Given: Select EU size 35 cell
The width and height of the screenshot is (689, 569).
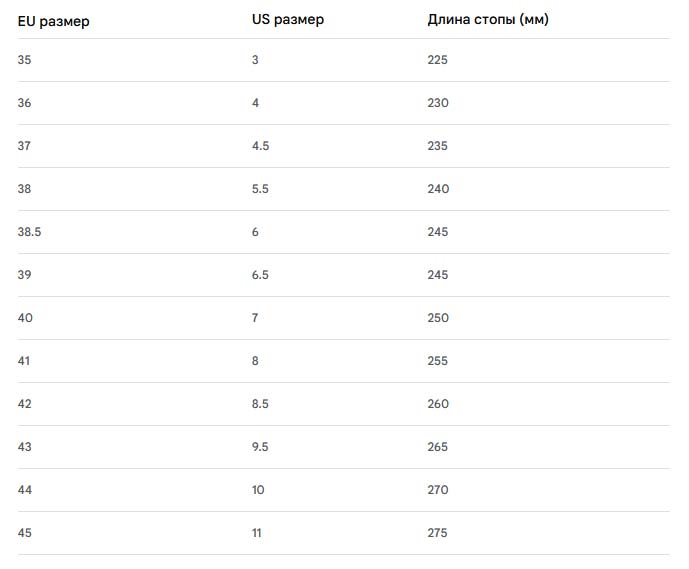Looking at the screenshot, I should point(25,60).
